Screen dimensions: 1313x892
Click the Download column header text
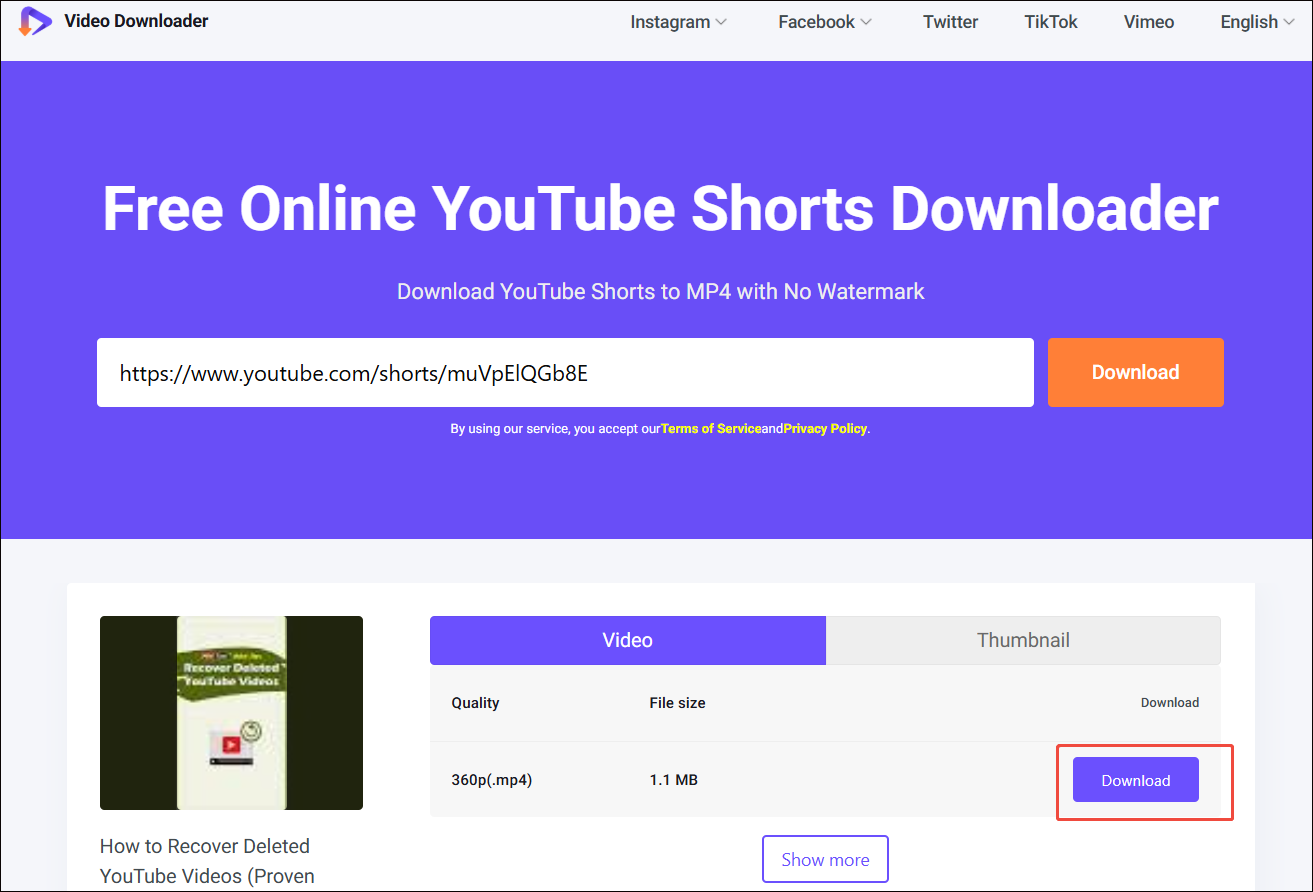tap(1170, 703)
